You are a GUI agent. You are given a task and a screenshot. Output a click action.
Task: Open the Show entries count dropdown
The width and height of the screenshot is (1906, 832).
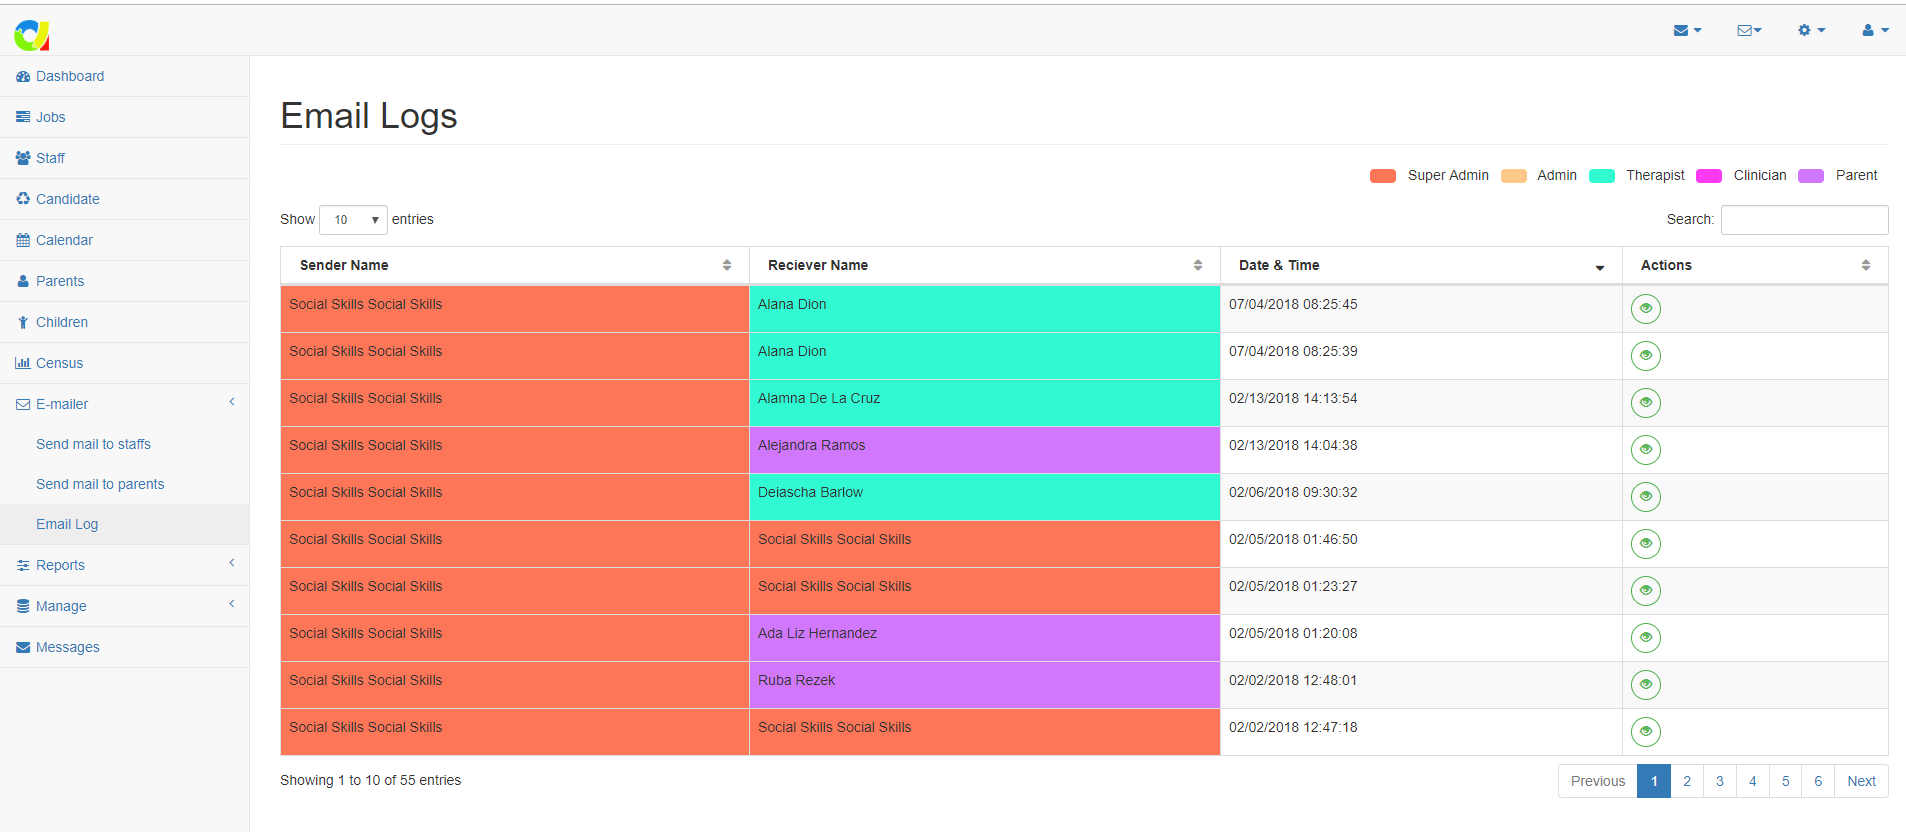[353, 220]
